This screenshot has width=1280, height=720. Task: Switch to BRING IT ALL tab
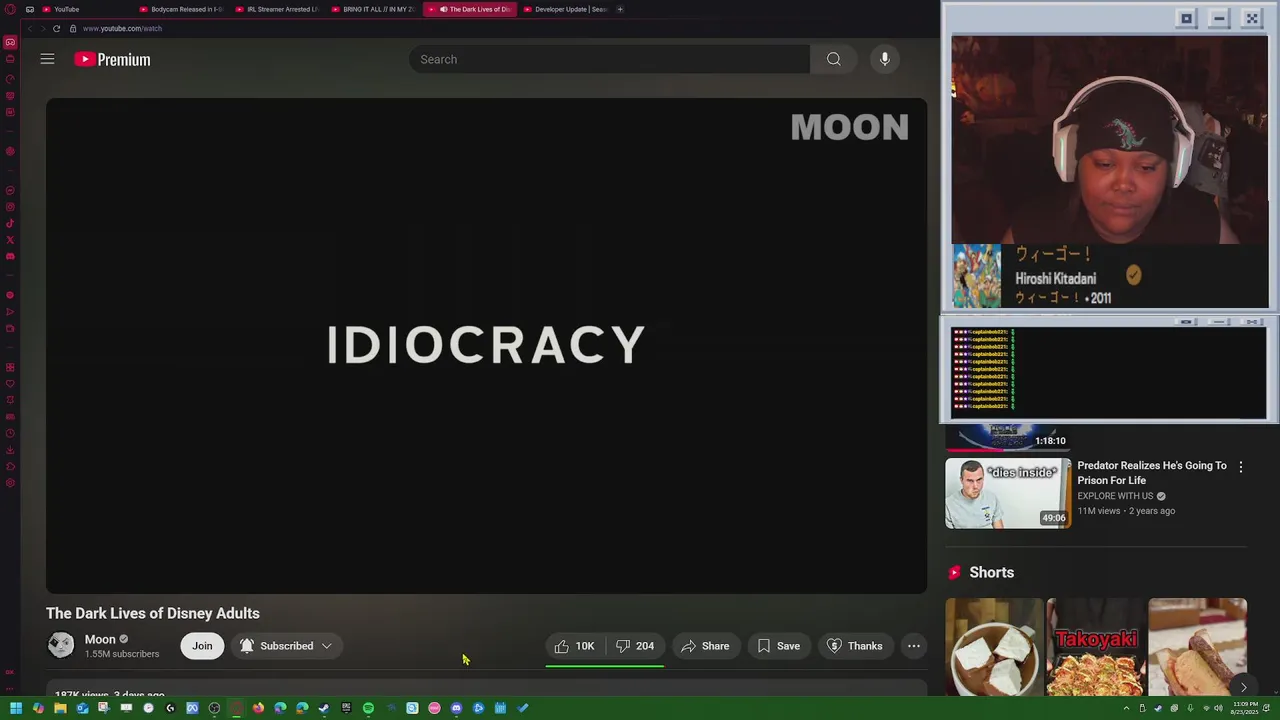click(x=372, y=9)
